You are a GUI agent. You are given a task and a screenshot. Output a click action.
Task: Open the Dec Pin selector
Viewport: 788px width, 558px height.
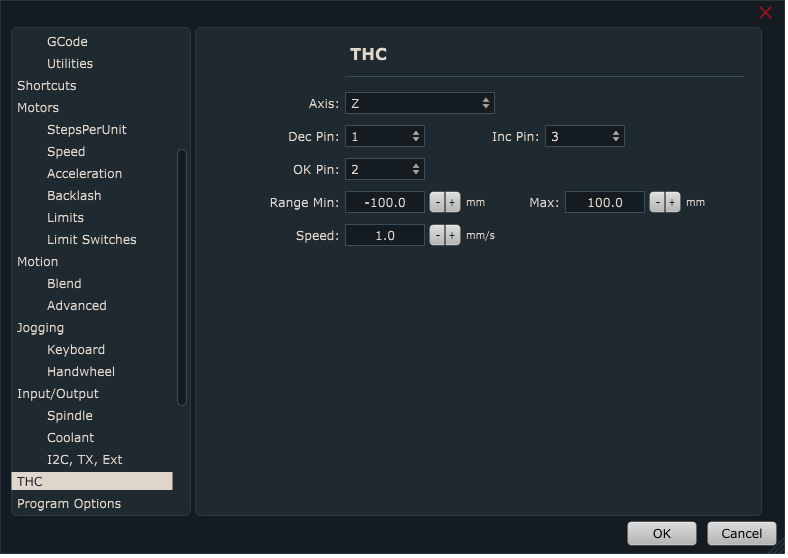pos(385,137)
